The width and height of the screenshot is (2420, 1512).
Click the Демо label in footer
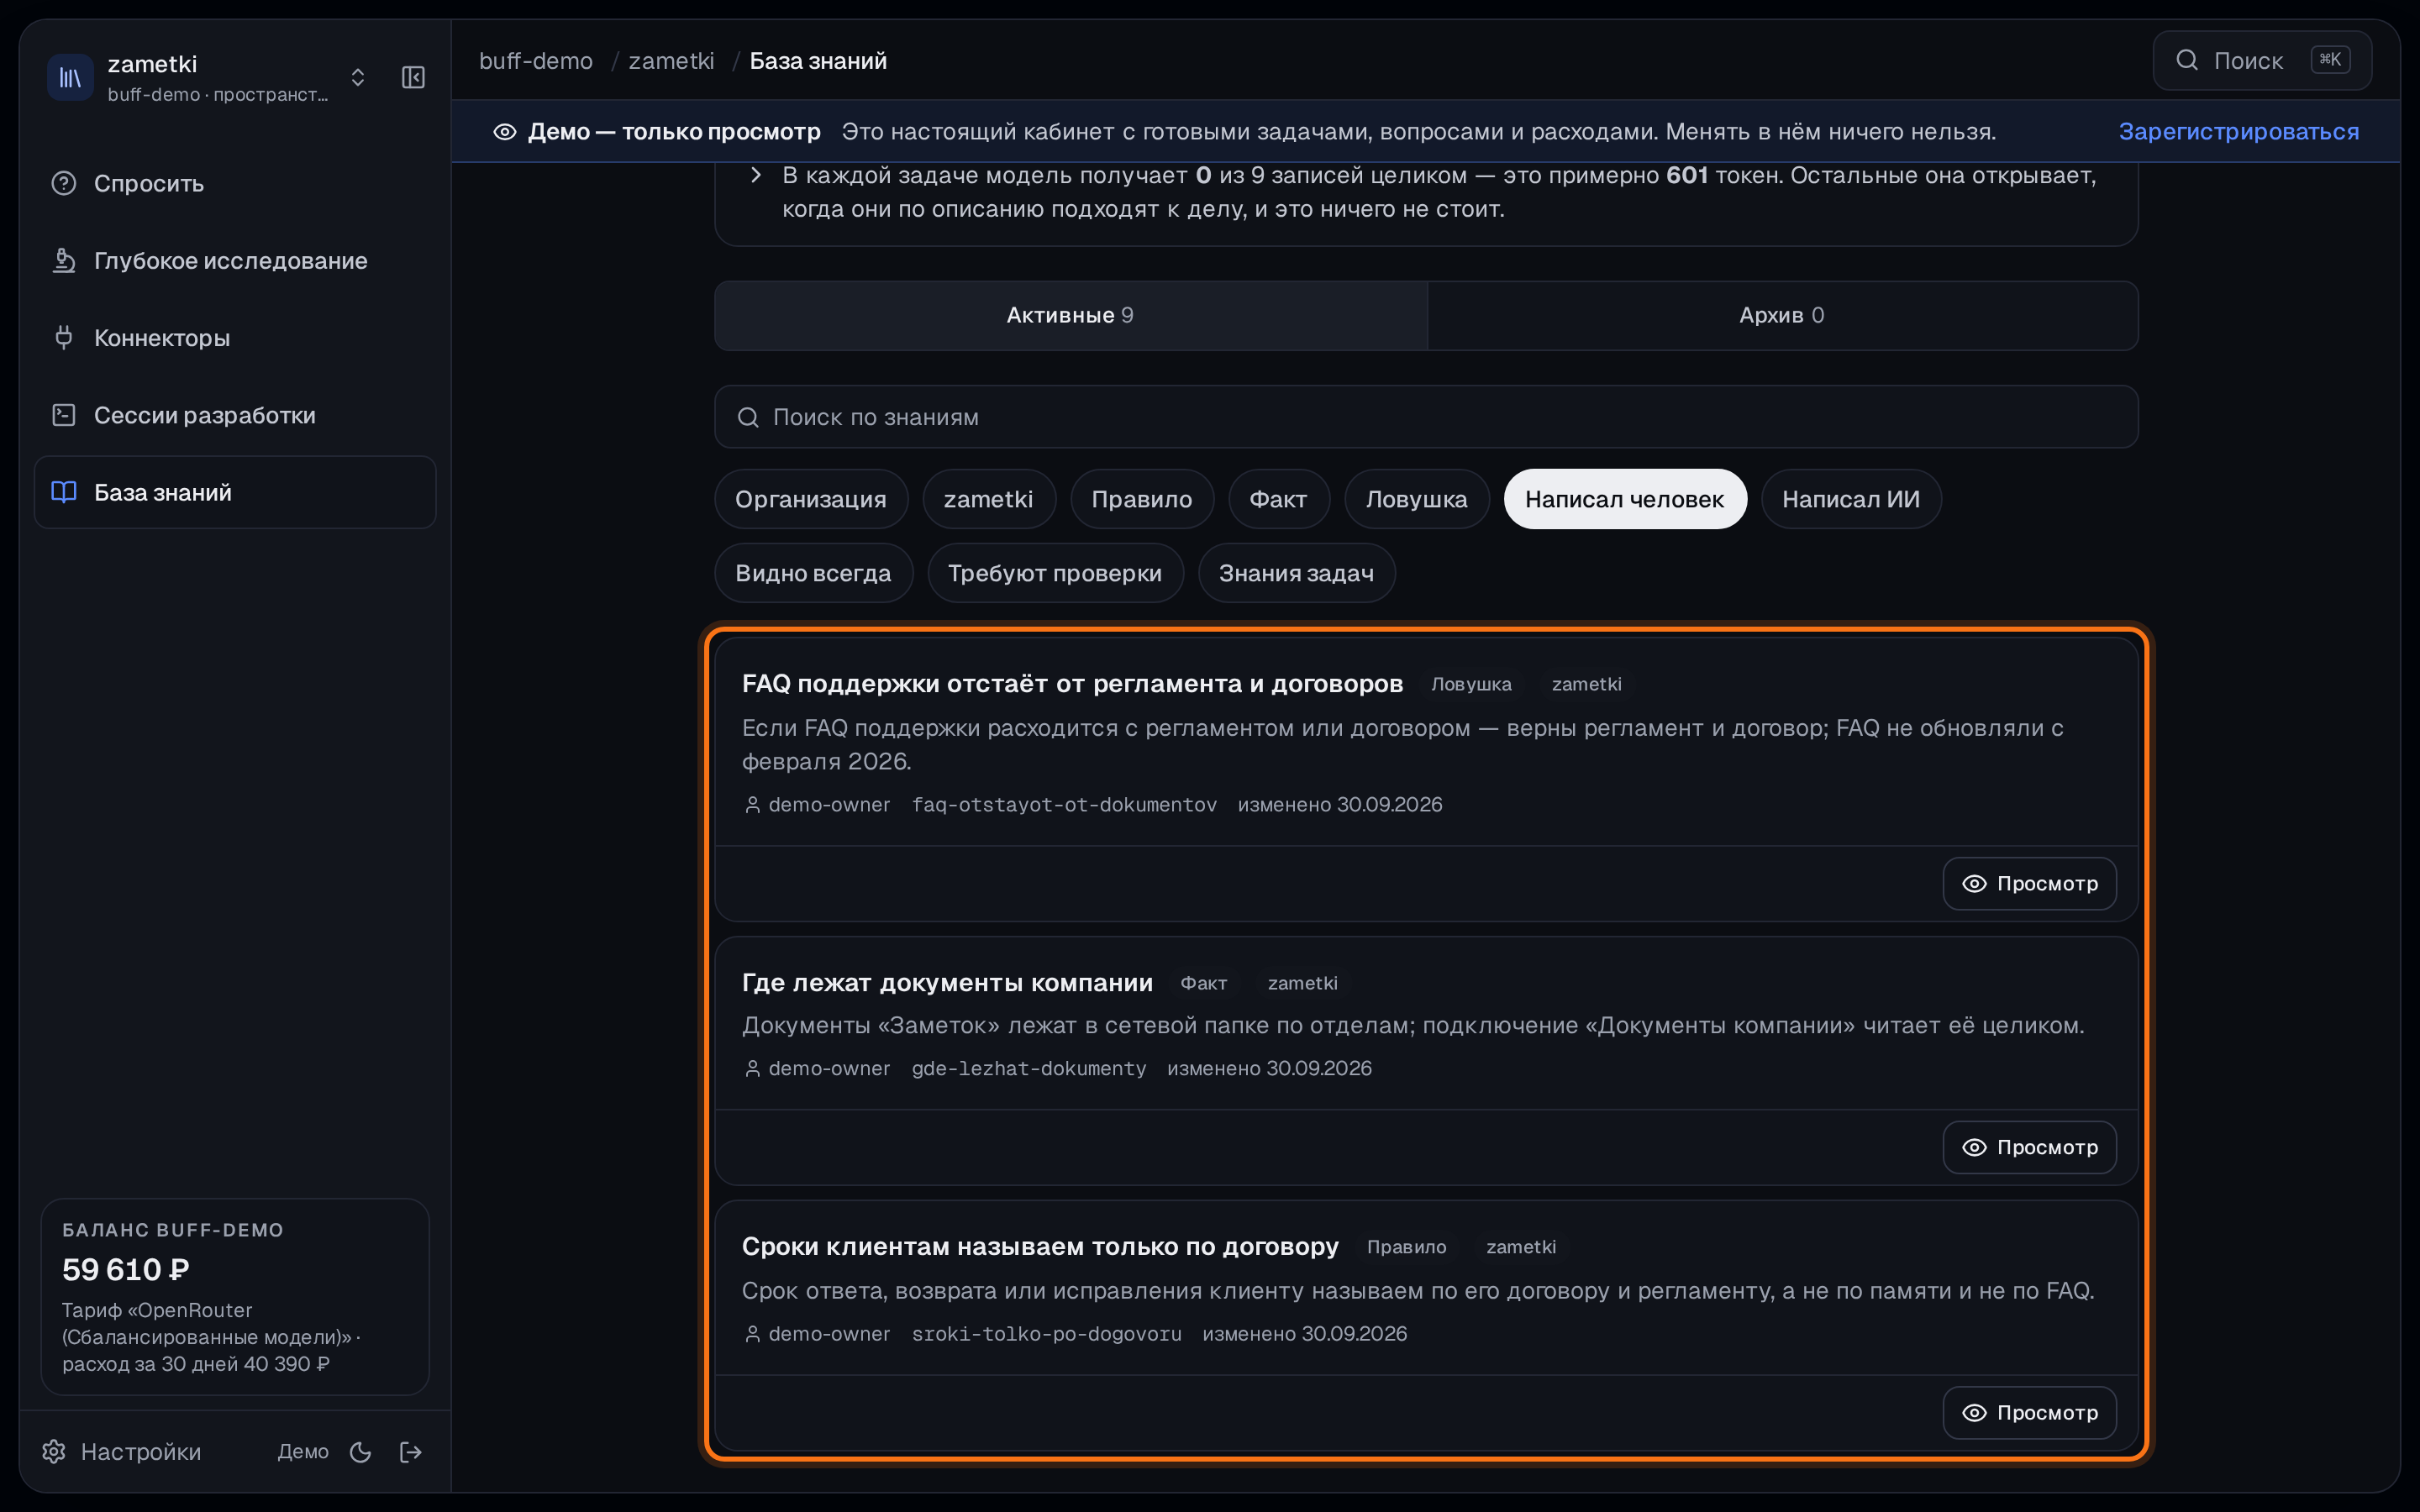303,1451
